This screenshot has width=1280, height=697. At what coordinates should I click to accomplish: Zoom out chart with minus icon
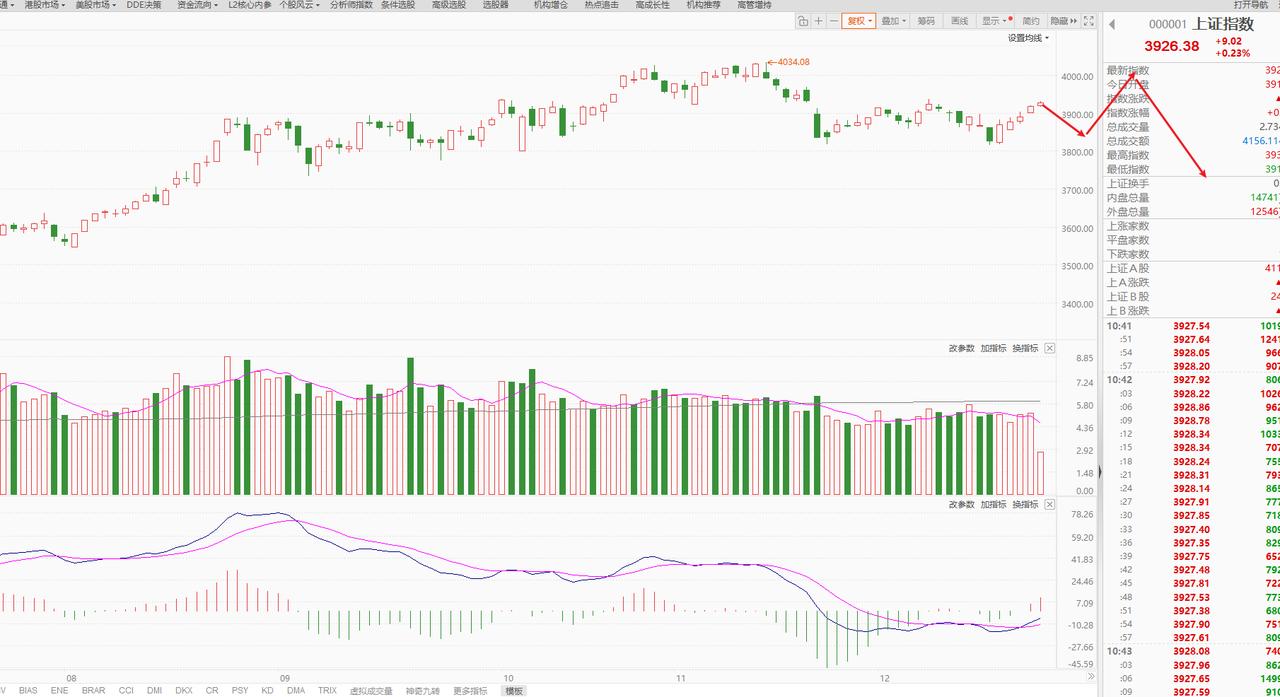[x=833, y=20]
